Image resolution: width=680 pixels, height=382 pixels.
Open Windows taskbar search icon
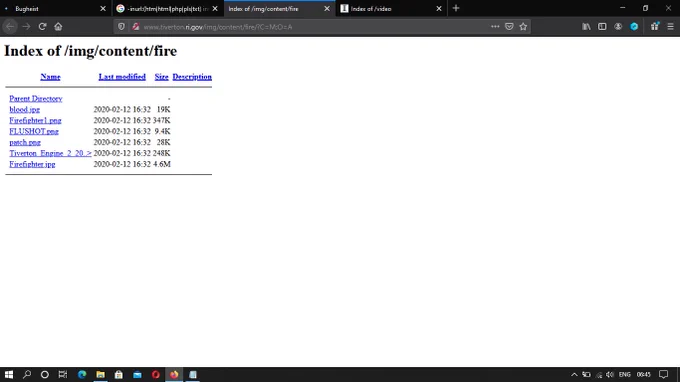click(27, 375)
